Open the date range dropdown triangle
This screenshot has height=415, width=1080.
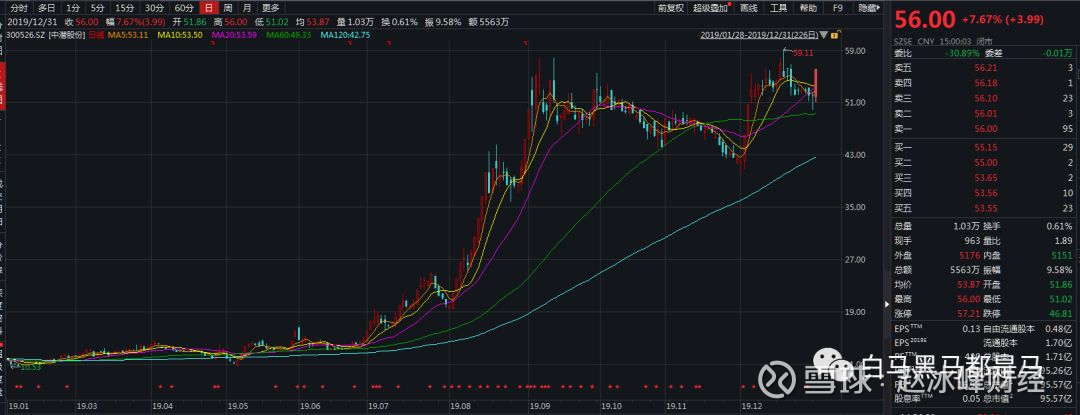point(823,34)
